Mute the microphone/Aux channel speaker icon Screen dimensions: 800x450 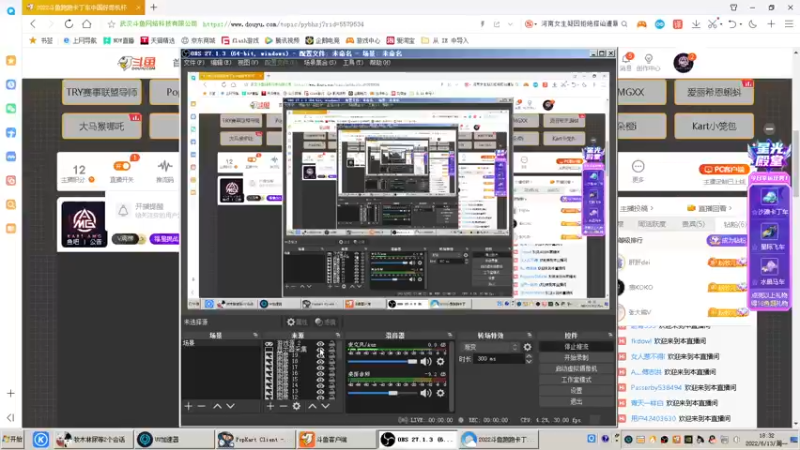click(426, 362)
